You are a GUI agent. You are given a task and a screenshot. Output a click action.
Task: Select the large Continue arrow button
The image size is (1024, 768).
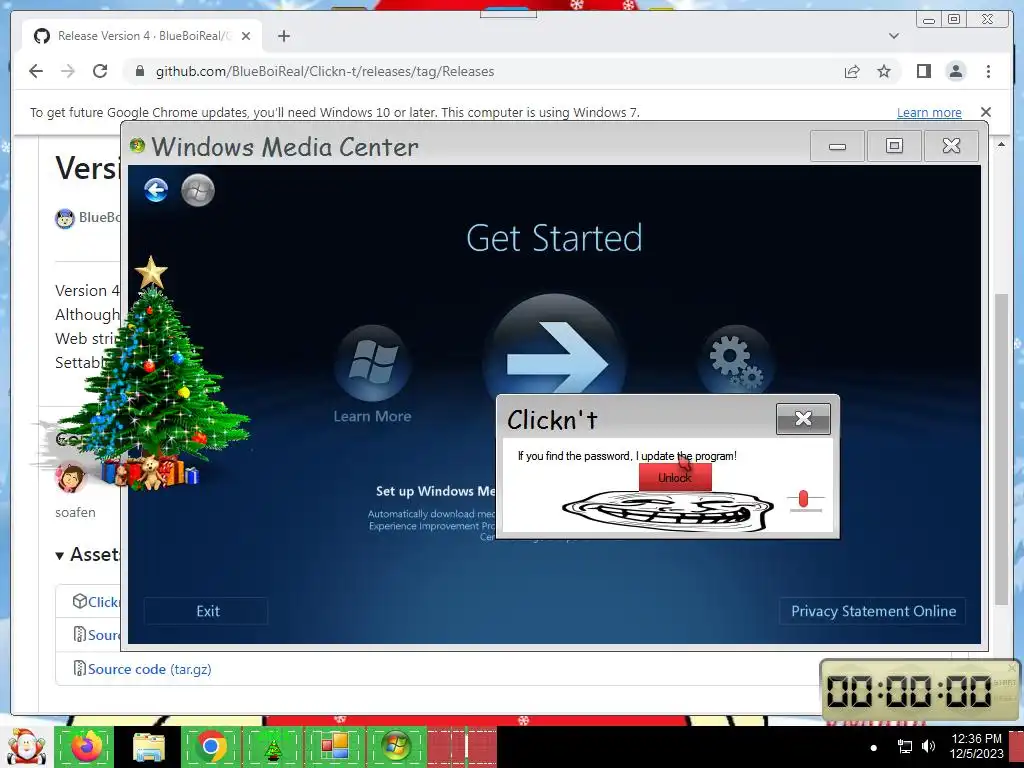(554, 345)
